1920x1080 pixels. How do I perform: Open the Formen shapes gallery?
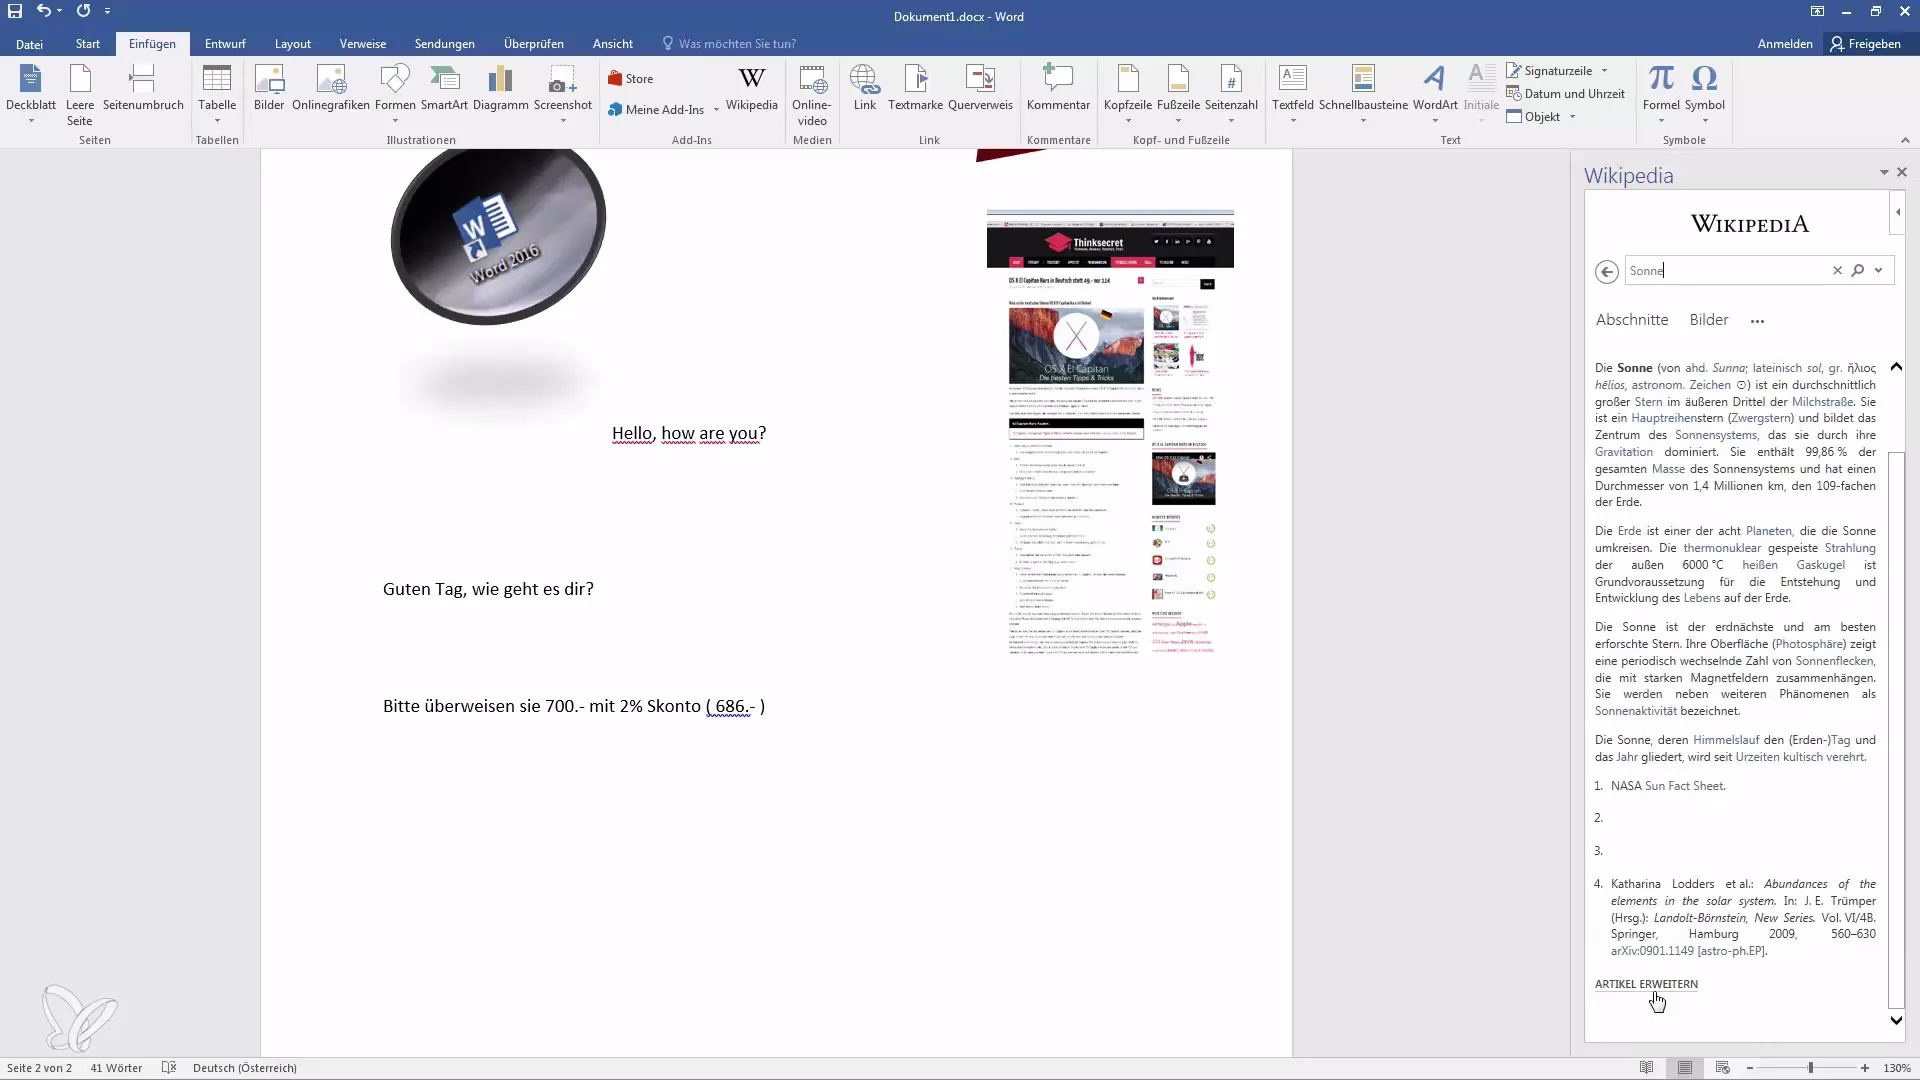[x=395, y=93]
